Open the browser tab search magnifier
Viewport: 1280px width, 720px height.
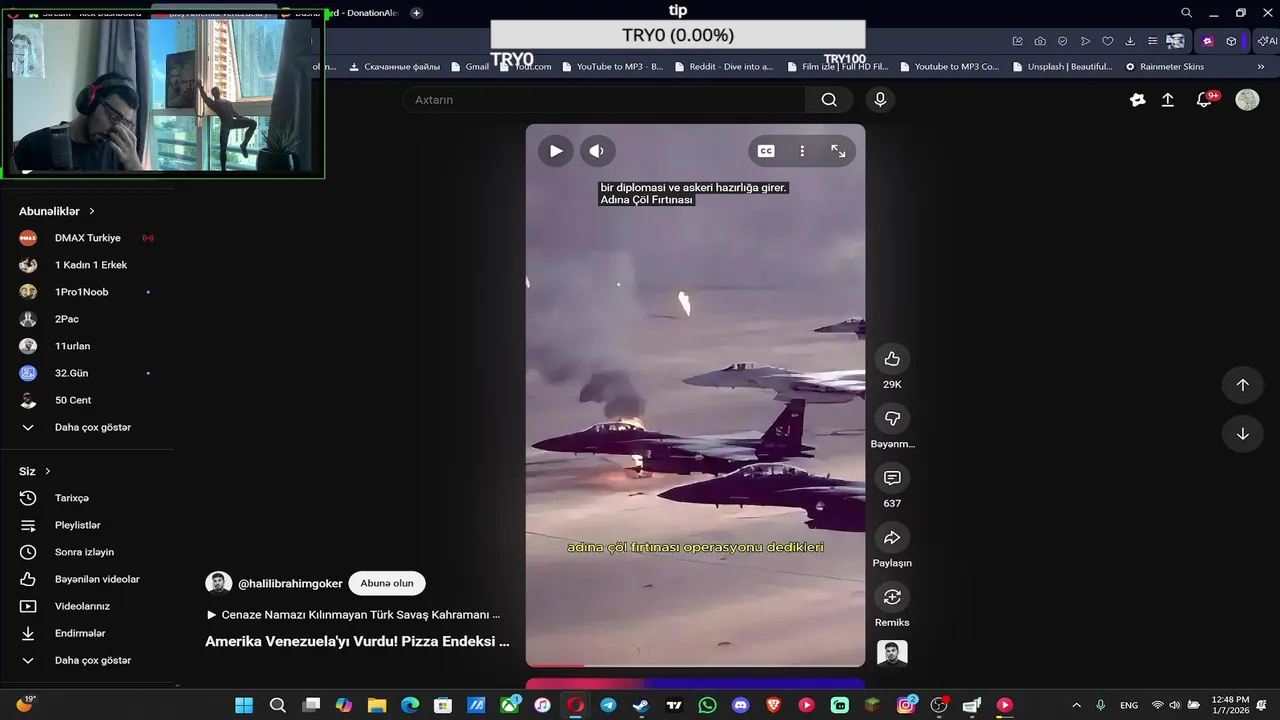coord(1186,13)
